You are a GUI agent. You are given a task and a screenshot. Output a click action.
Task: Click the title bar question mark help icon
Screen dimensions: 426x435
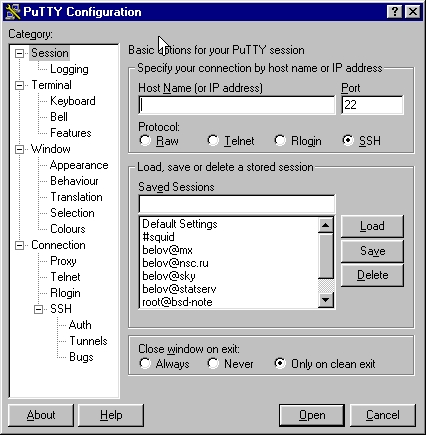coord(395,12)
